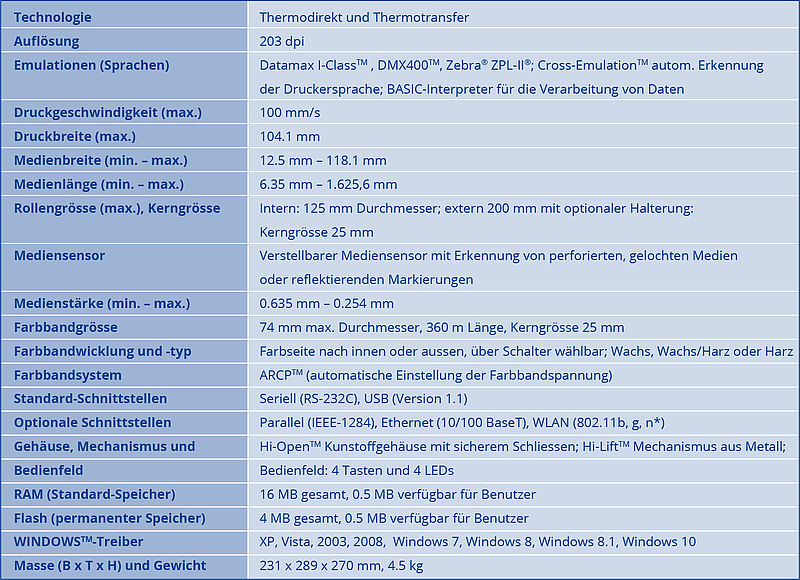This screenshot has height=580, width=800.
Task: Click the Medienlänge (min. – max.) label
Action: 99,184
